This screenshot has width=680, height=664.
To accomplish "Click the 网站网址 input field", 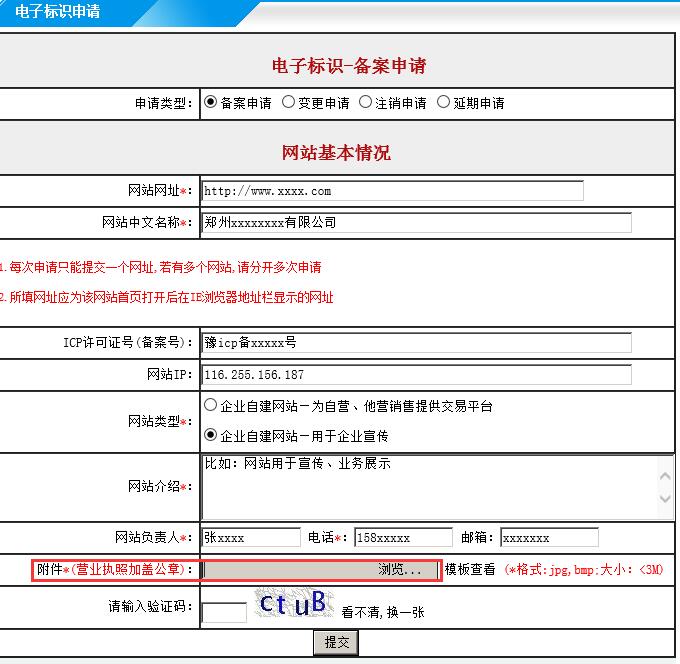I will [x=392, y=191].
